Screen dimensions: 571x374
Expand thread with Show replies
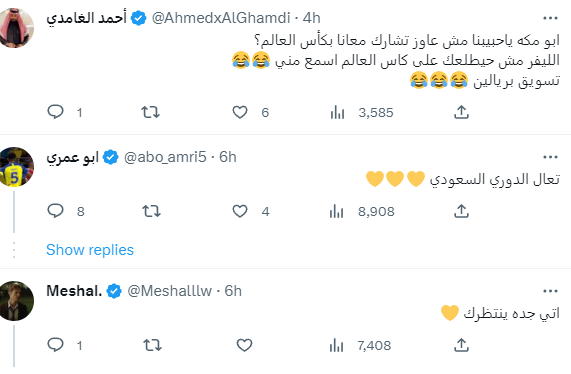pos(90,250)
